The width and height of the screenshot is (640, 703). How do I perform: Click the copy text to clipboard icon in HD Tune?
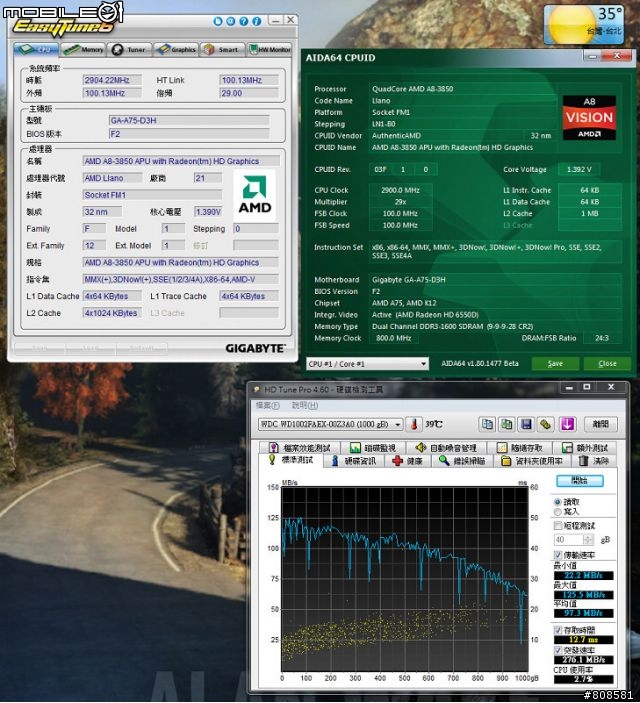(487, 424)
